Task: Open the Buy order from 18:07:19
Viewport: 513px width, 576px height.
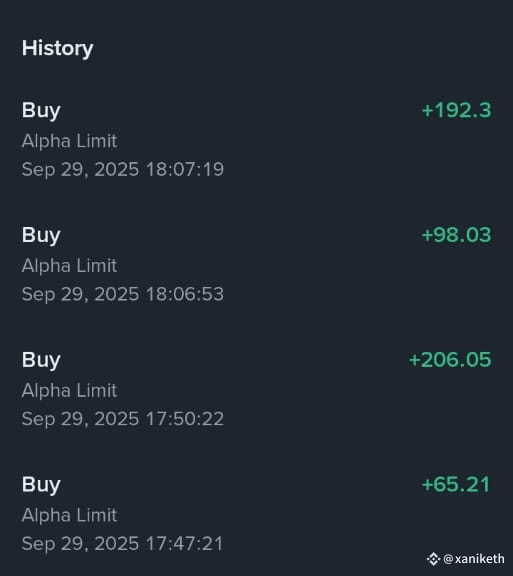Action: pyautogui.click(x=256, y=140)
